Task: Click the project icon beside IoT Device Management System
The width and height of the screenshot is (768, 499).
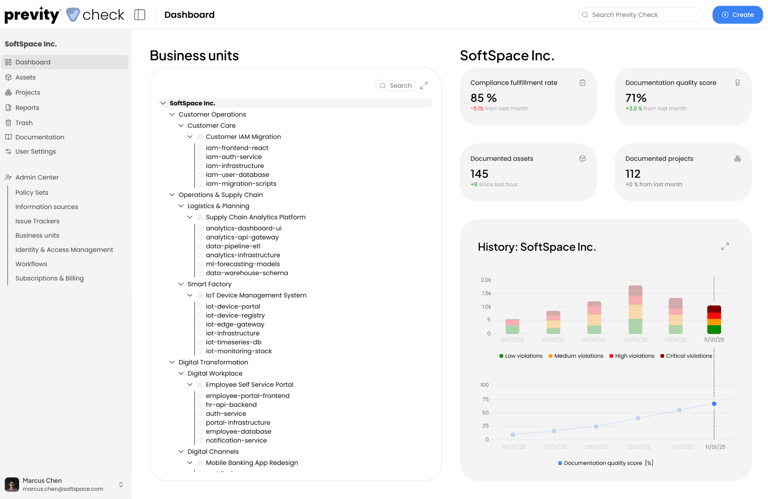Action: pyautogui.click(x=200, y=295)
